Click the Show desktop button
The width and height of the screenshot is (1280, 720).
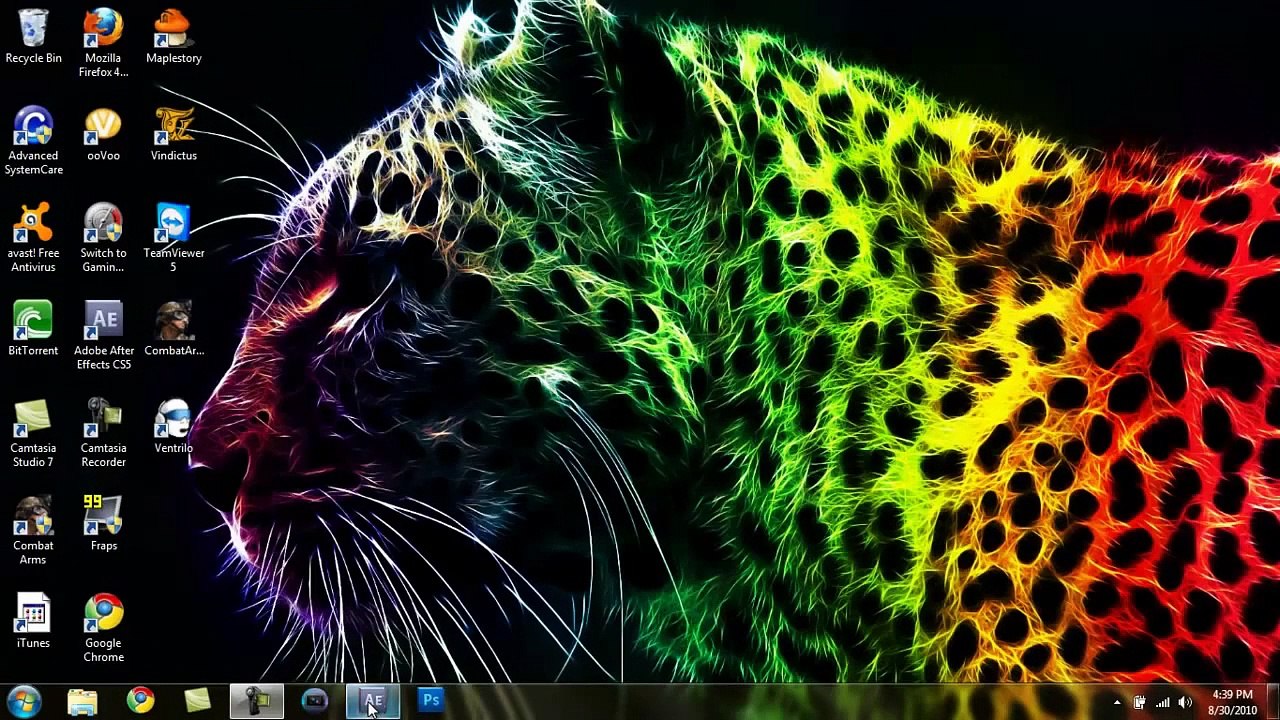click(x=1273, y=701)
